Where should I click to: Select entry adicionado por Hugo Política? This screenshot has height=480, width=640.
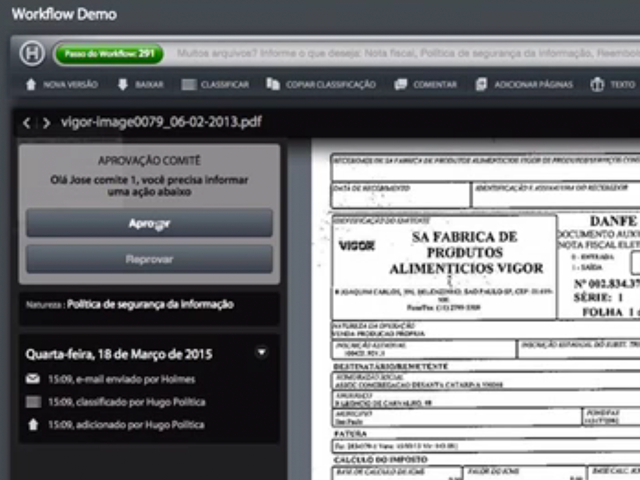pos(126,425)
